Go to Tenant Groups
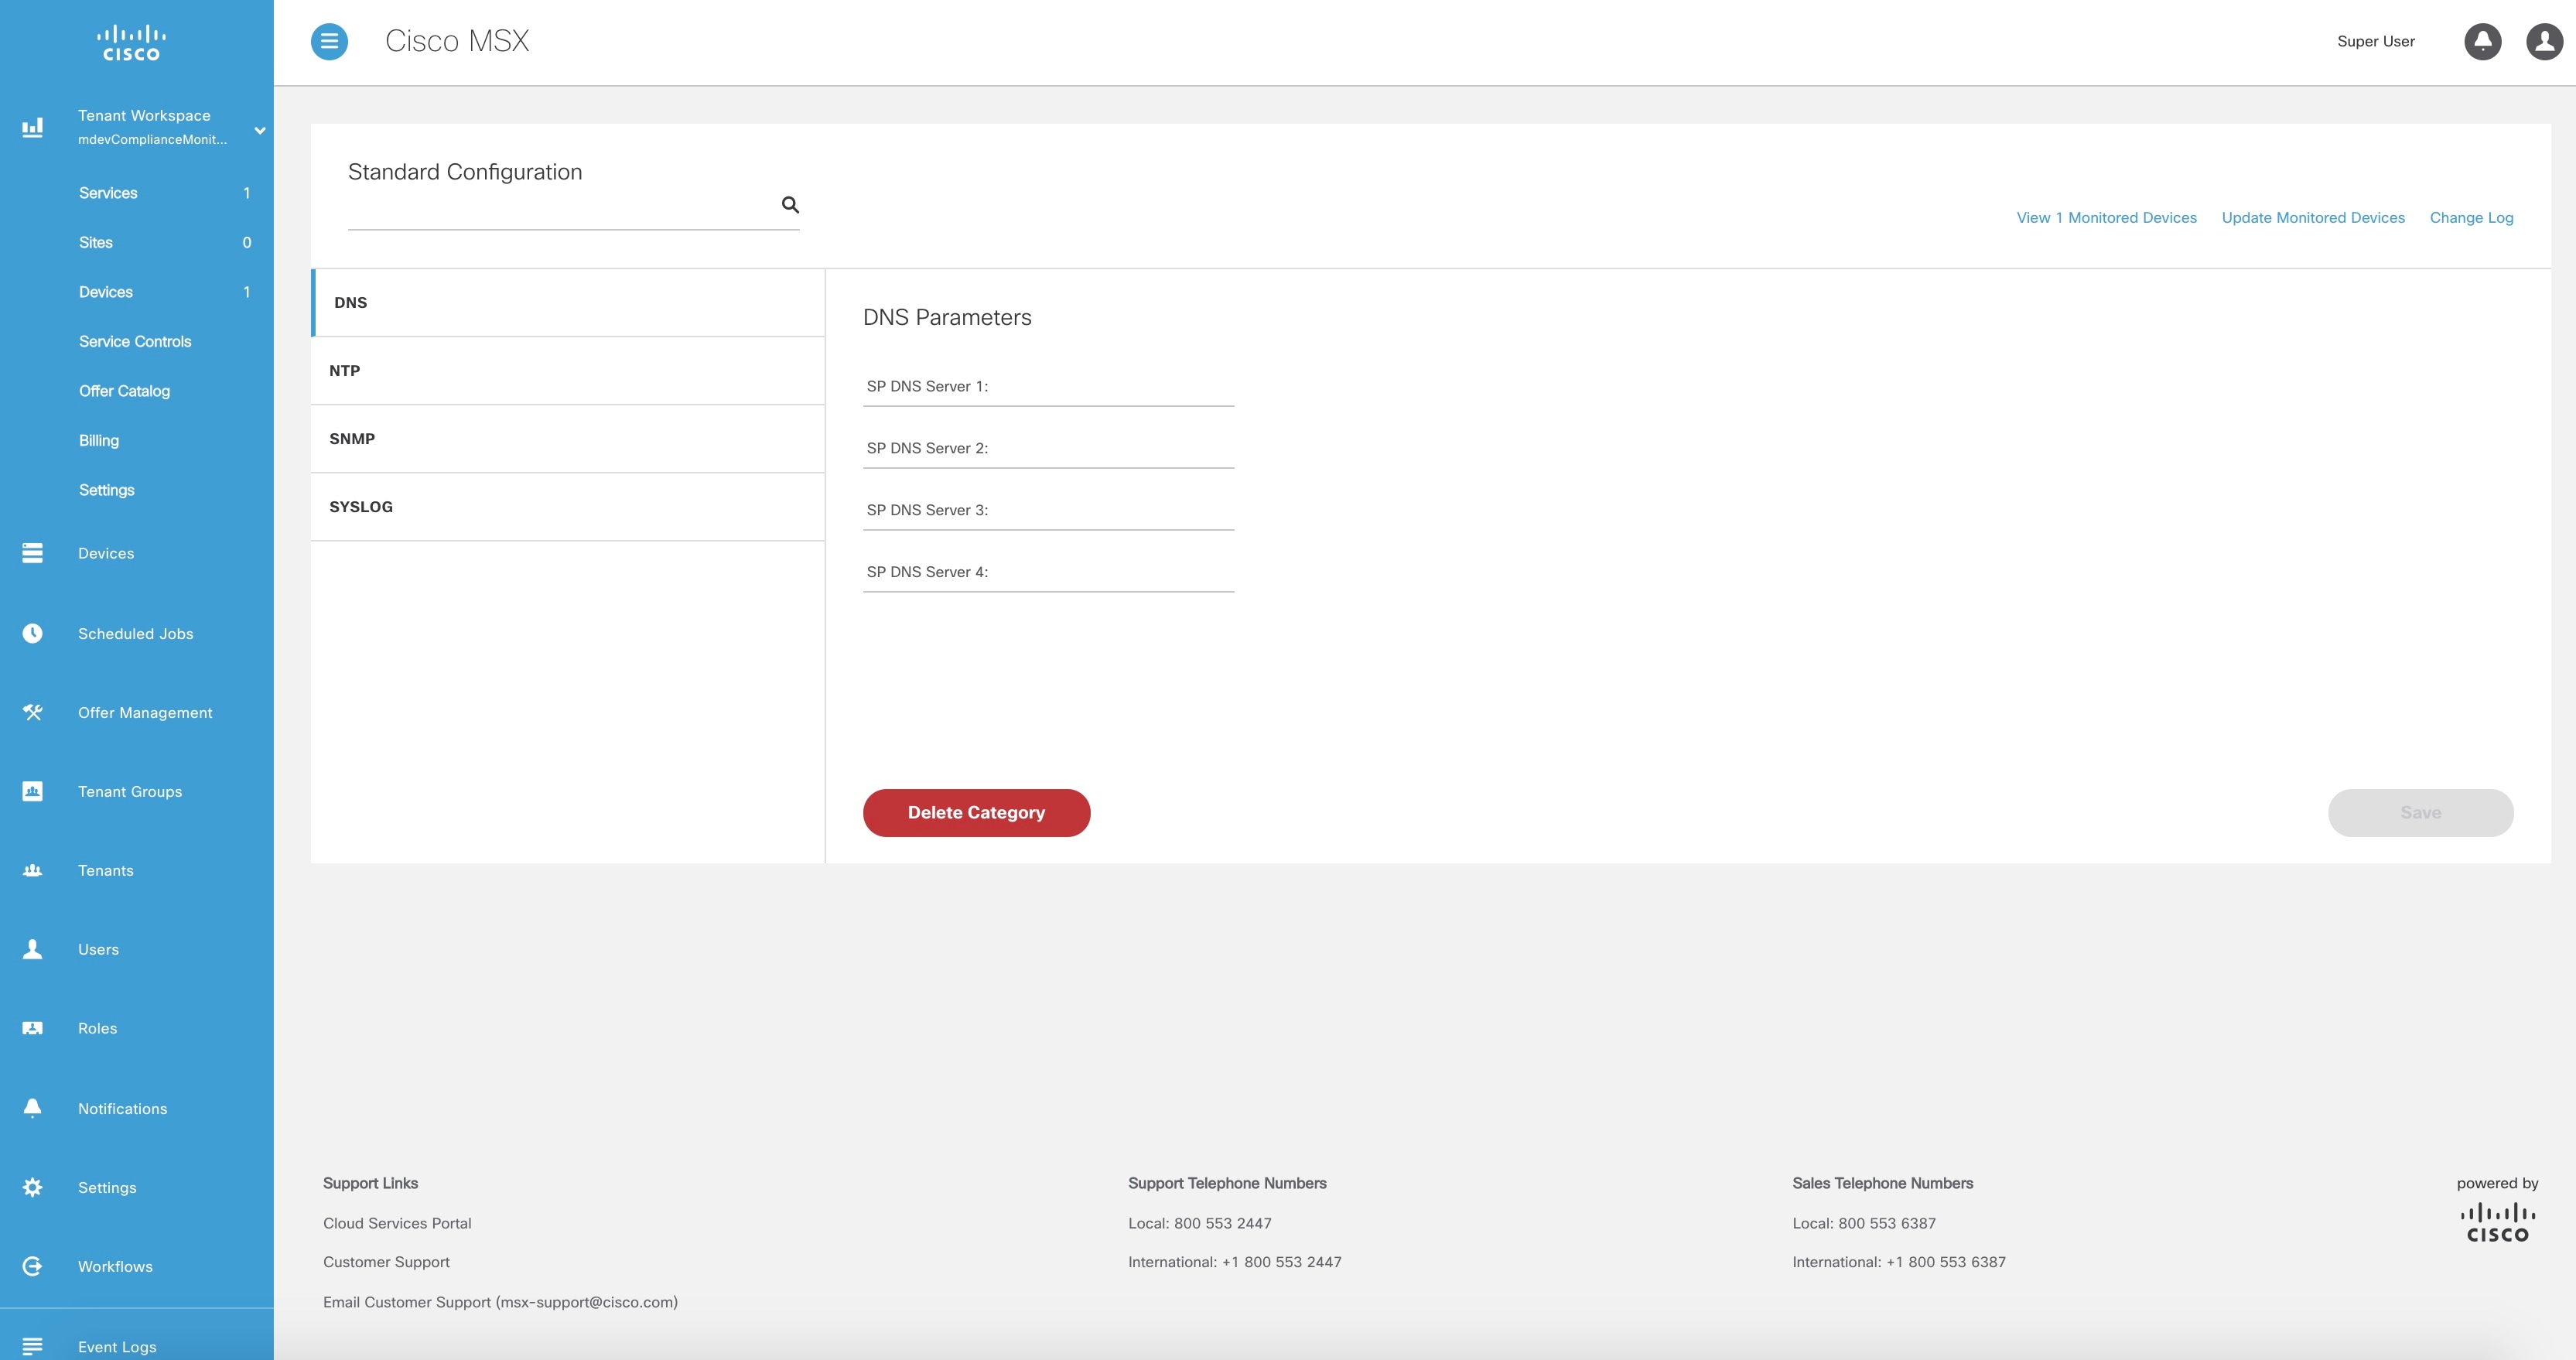Screen dimensions: 2576x1360 [130, 792]
